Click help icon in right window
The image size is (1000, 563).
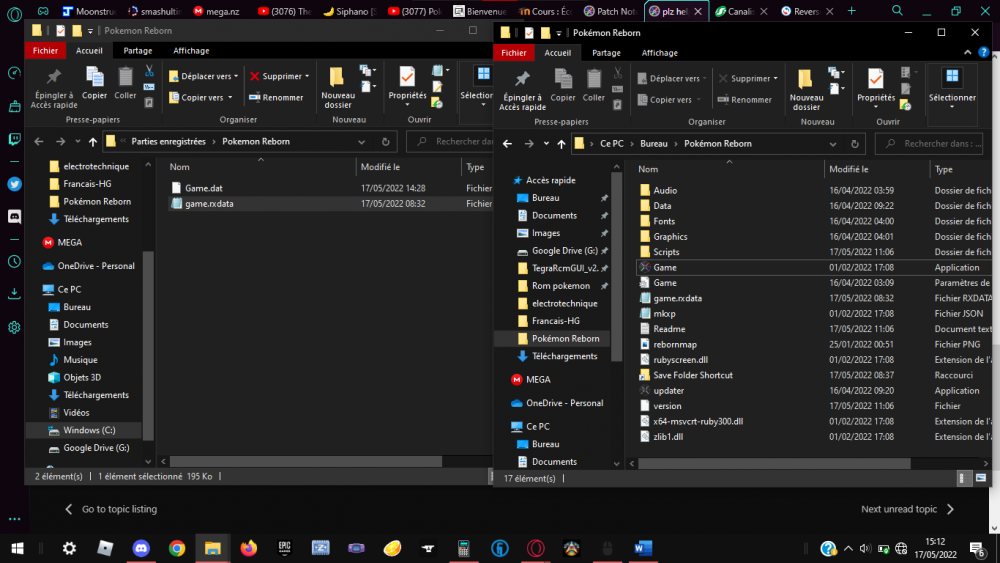click(x=983, y=53)
